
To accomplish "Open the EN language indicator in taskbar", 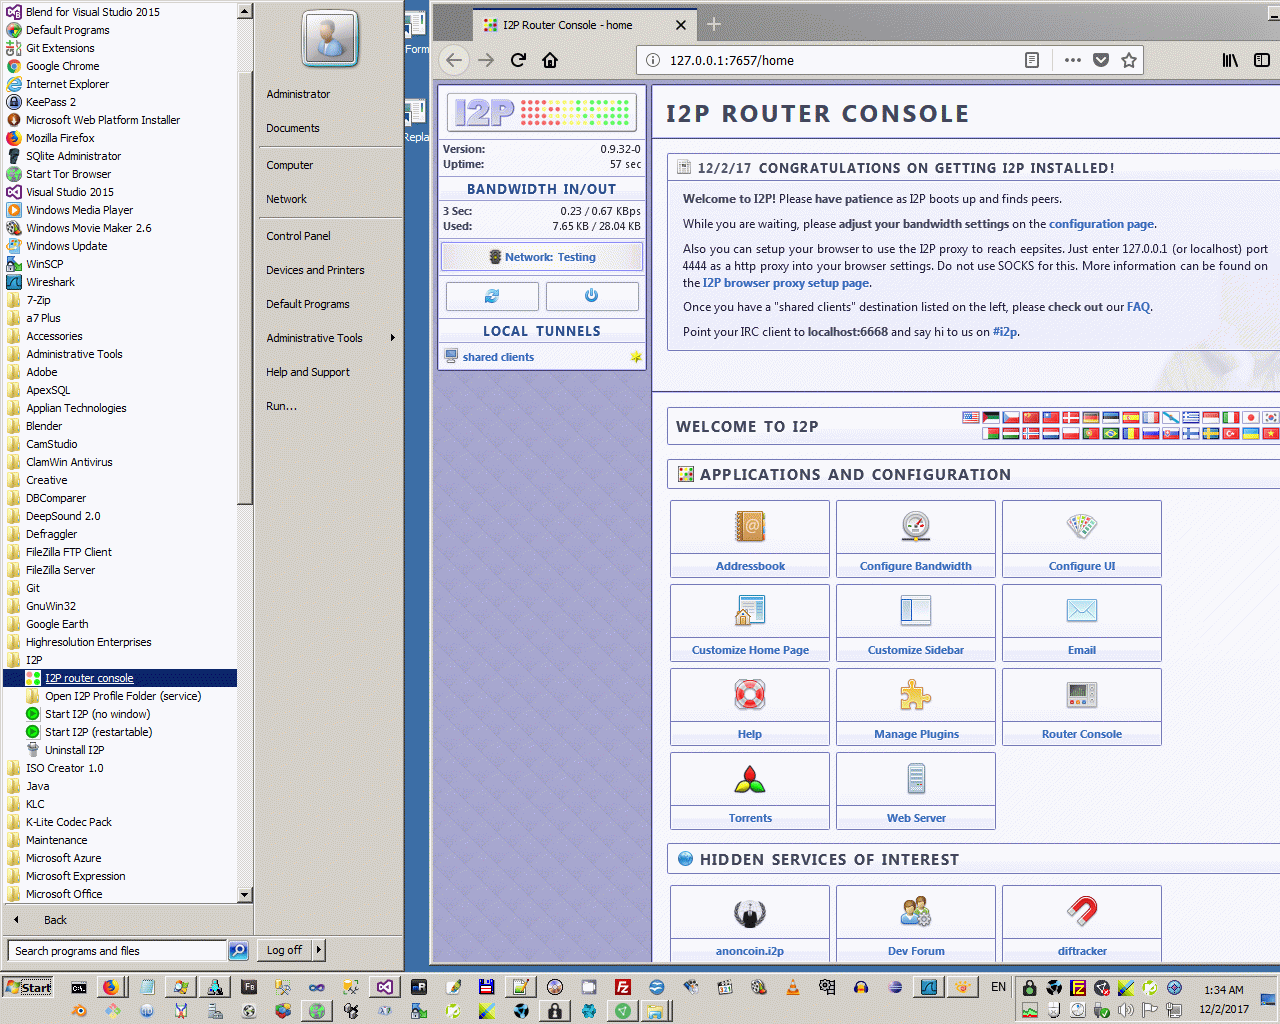I will [x=998, y=987].
